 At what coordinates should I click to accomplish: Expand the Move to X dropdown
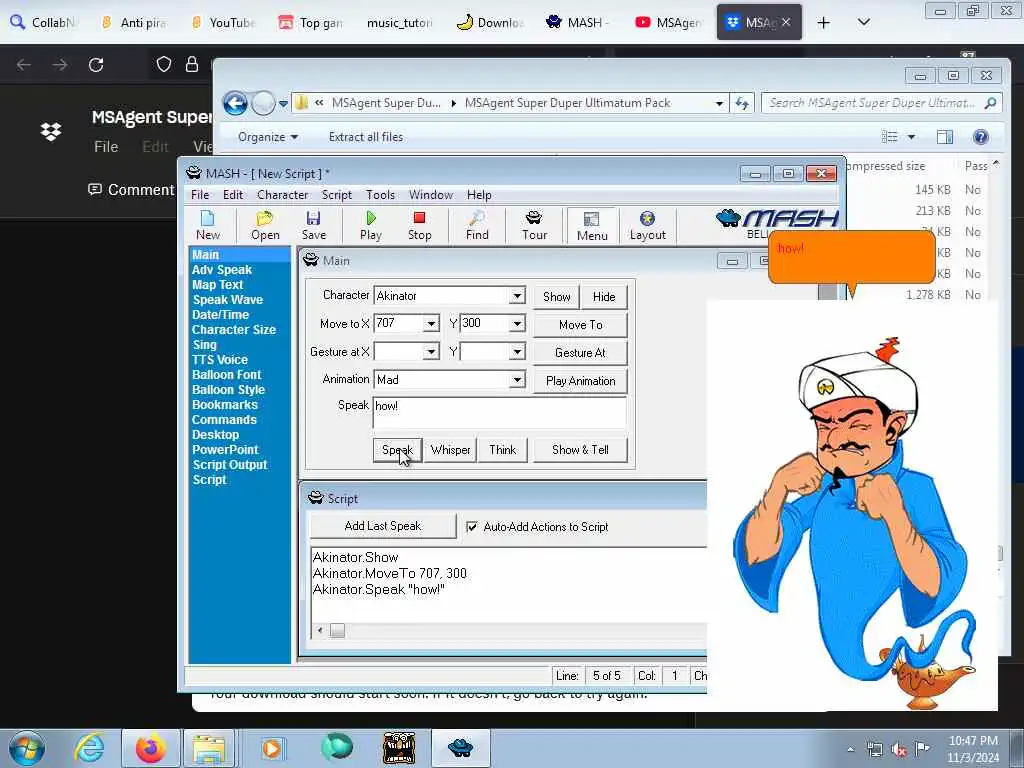(430, 323)
